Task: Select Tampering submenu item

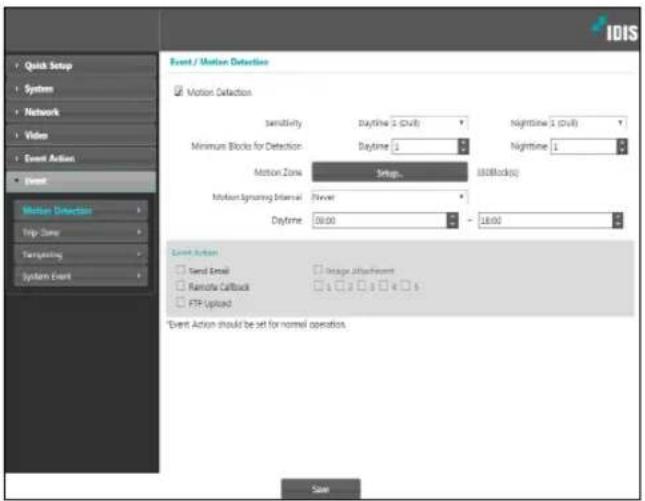Action: 81,255
